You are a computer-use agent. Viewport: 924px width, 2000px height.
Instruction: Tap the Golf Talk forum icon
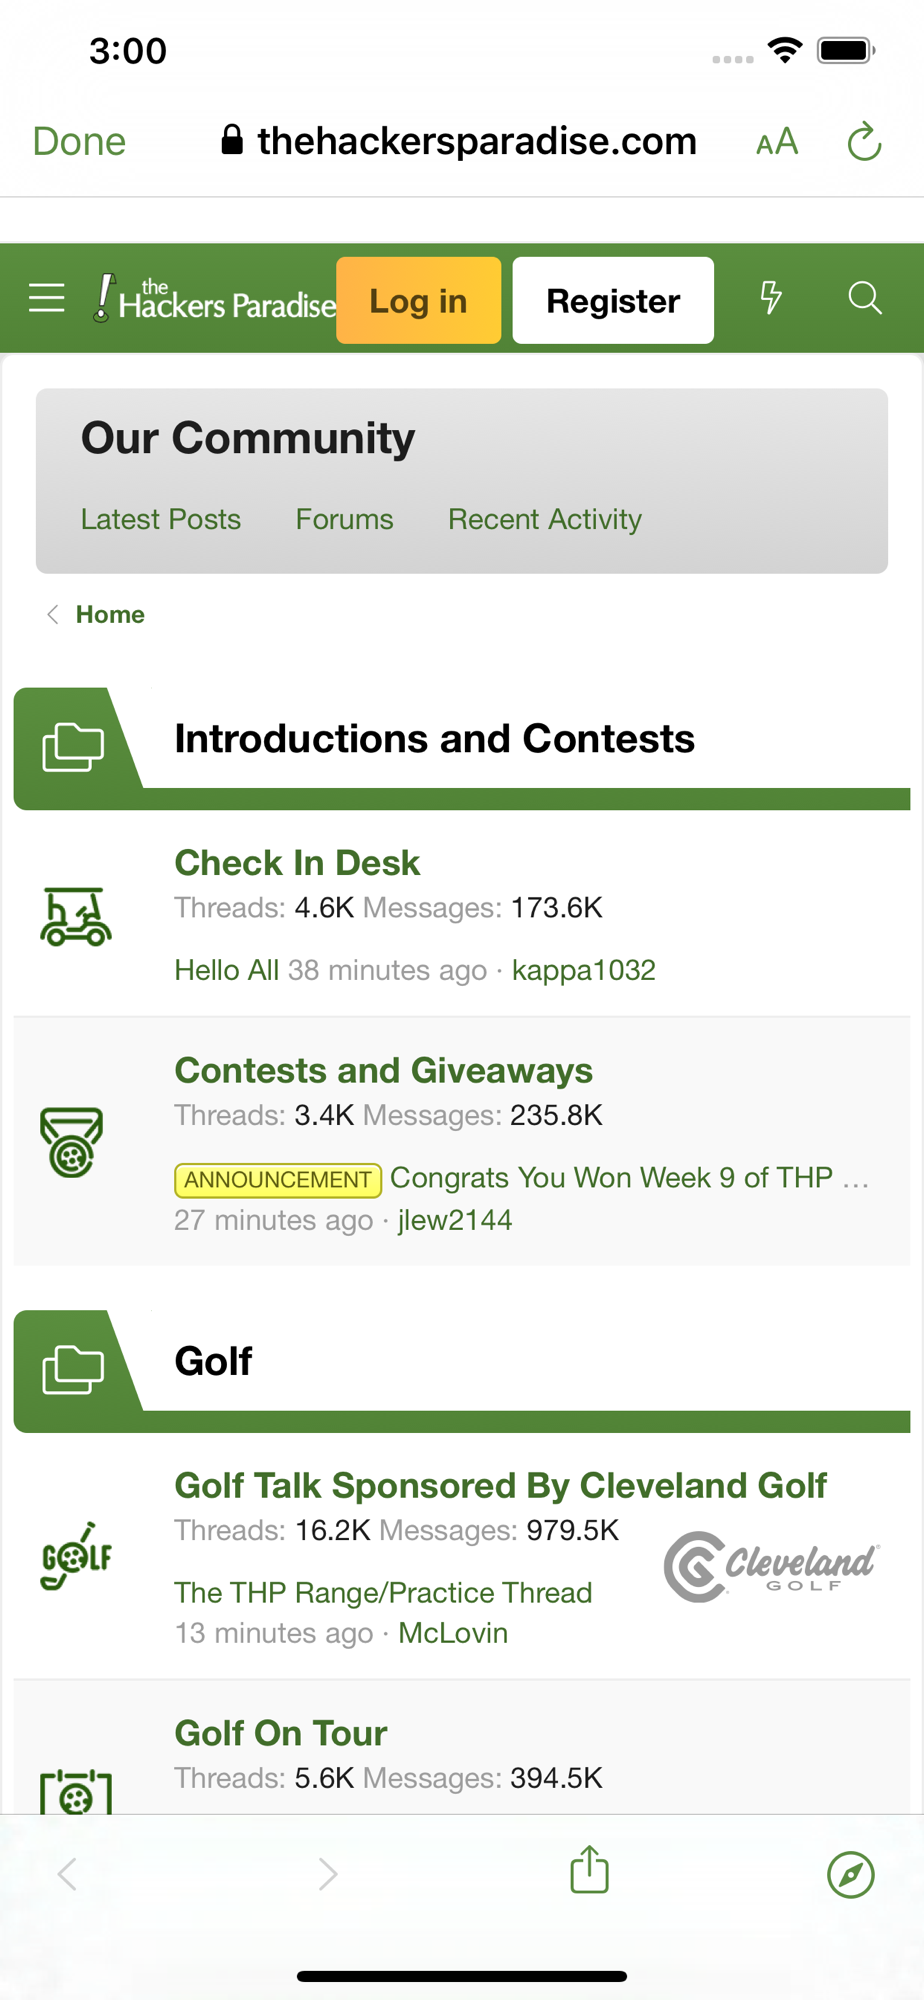pyautogui.click(x=76, y=1556)
